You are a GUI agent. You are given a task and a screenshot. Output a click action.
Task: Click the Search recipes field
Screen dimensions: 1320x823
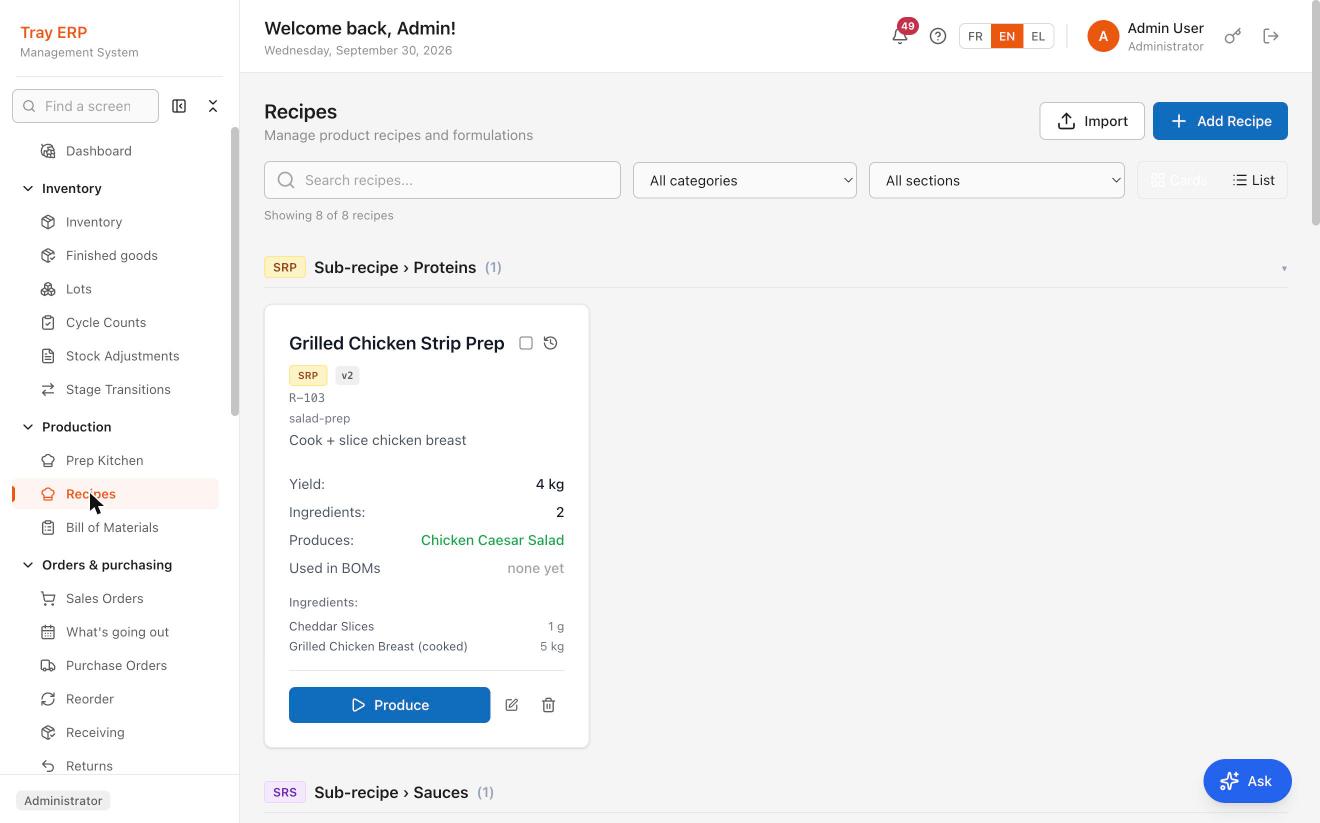(442, 180)
